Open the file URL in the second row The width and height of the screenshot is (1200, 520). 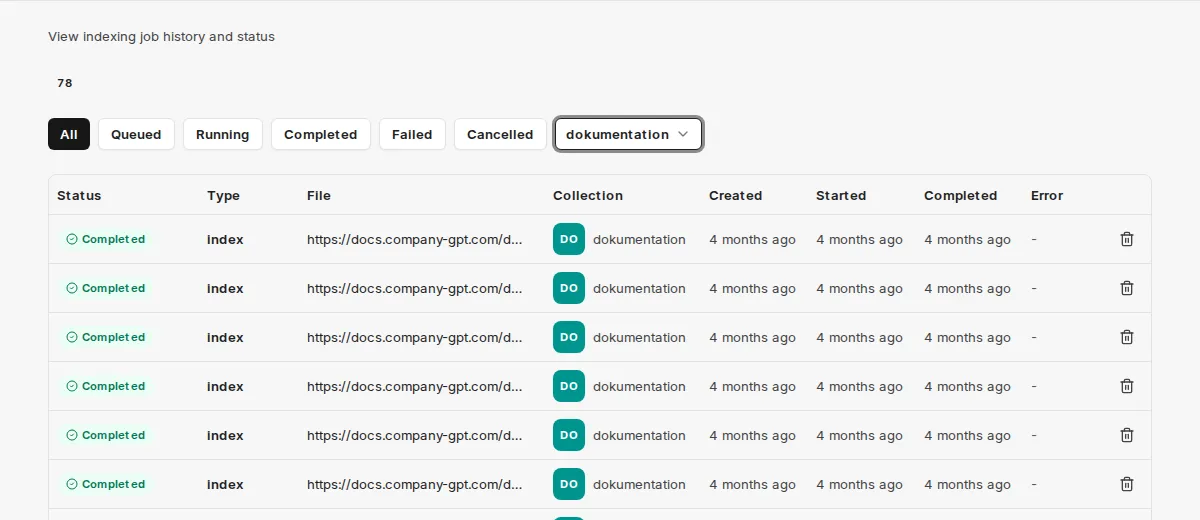coord(414,288)
